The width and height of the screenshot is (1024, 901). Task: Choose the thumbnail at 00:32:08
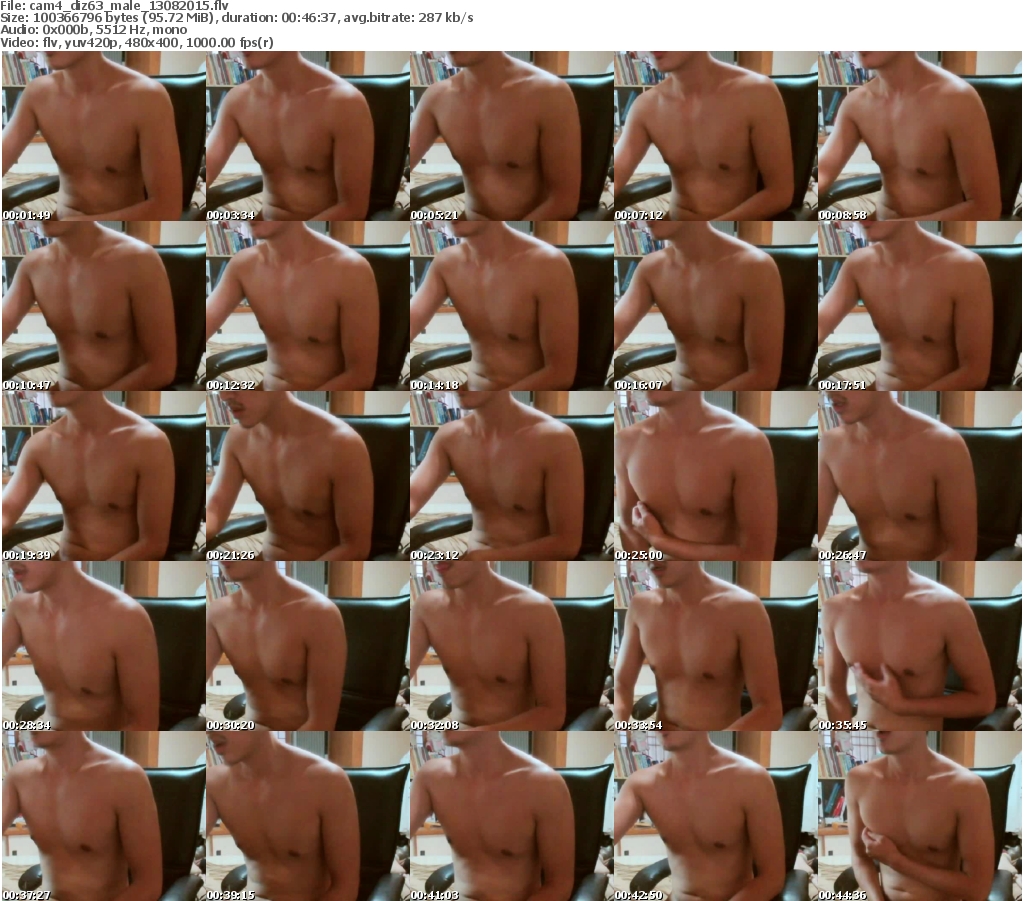(512, 646)
